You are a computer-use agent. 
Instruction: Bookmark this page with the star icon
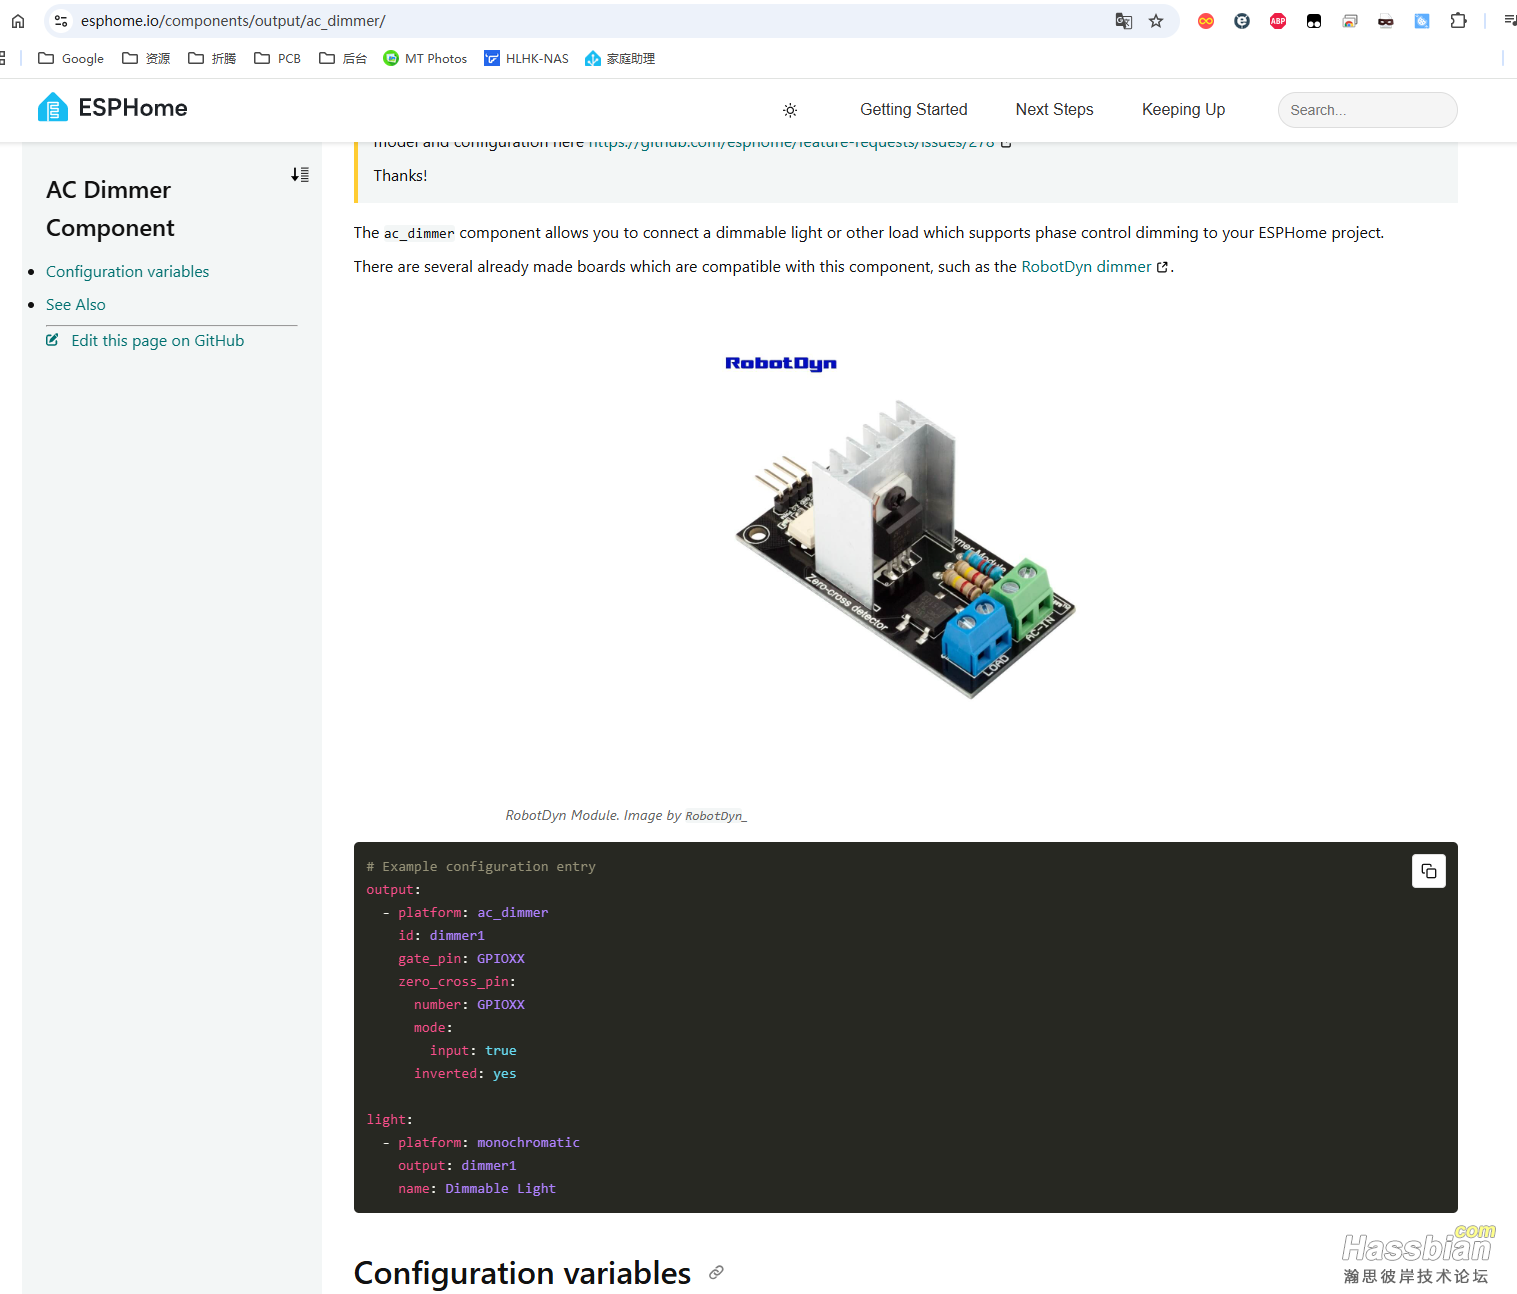(x=1156, y=21)
